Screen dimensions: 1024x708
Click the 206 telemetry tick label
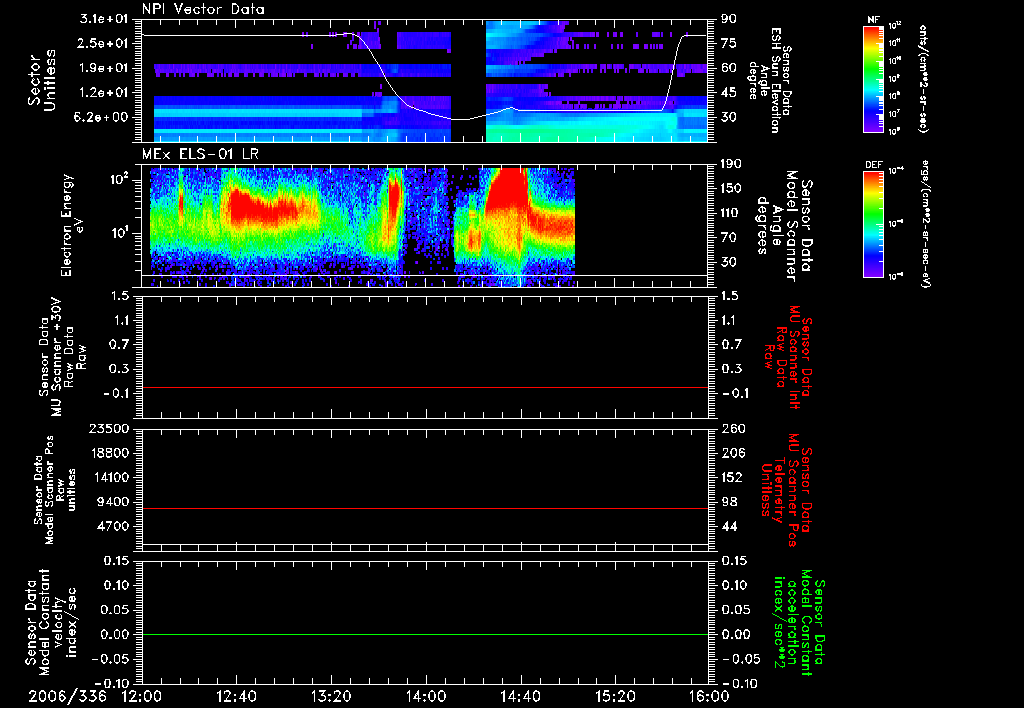[732, 453]
